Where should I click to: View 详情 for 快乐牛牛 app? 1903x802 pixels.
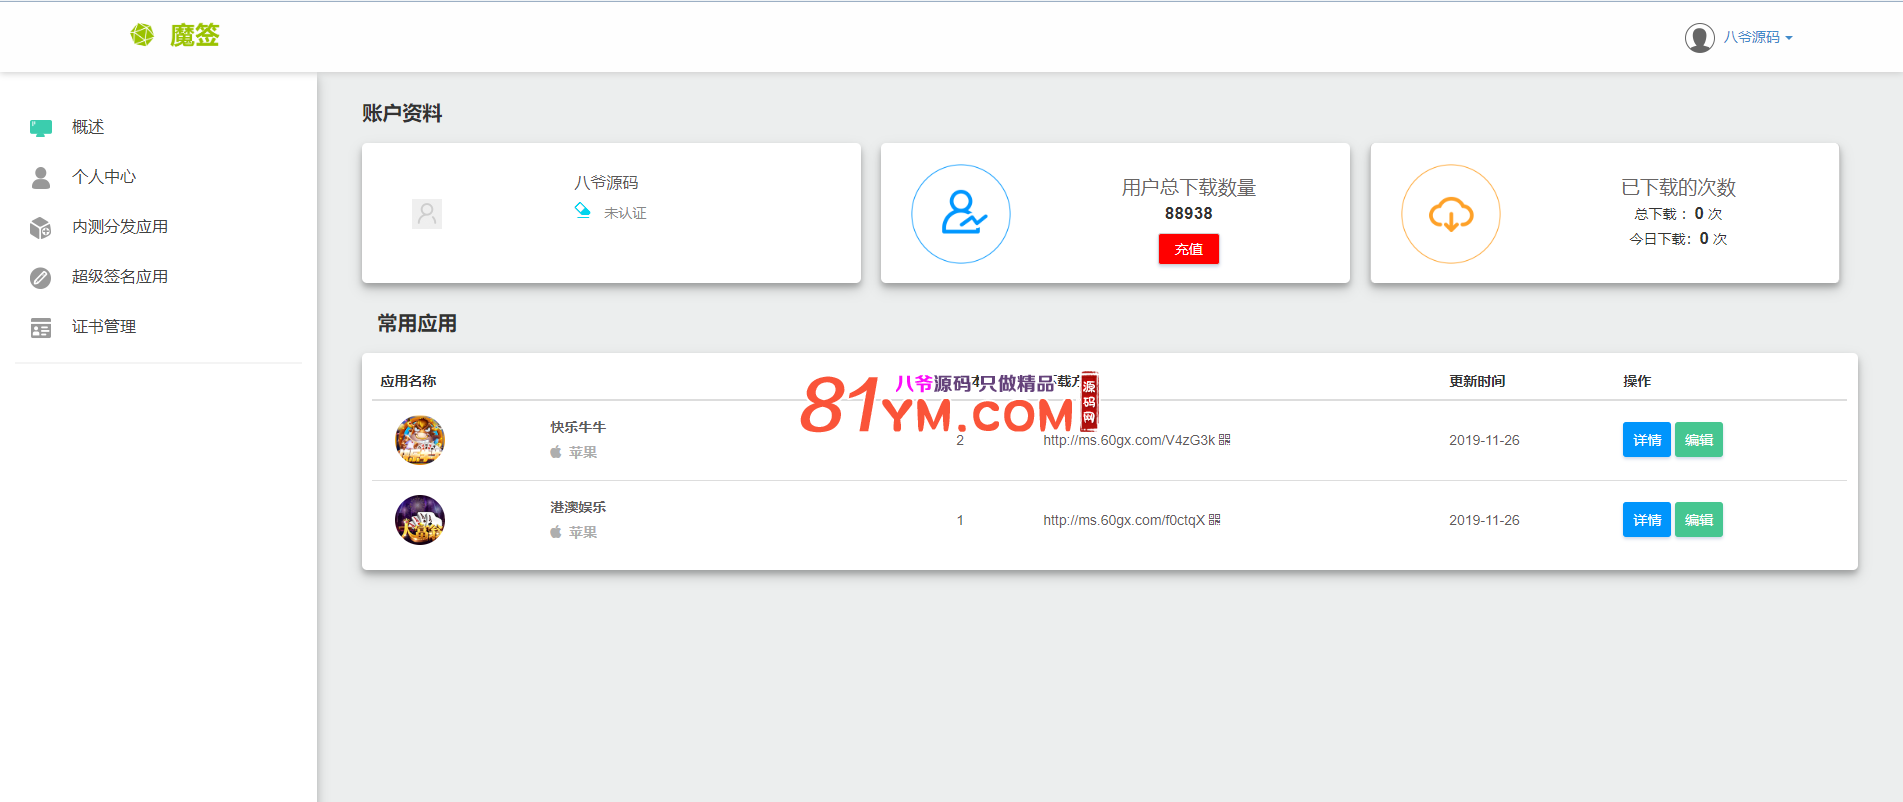coord(1646,440)
